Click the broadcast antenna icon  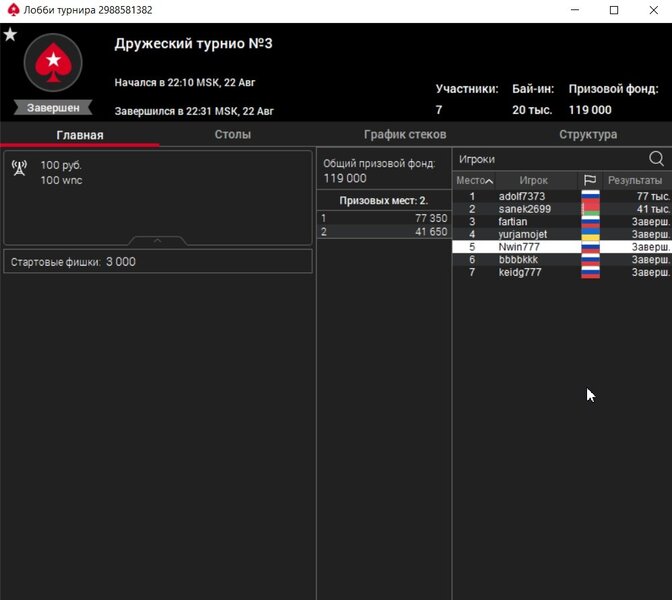pos(19,167)
